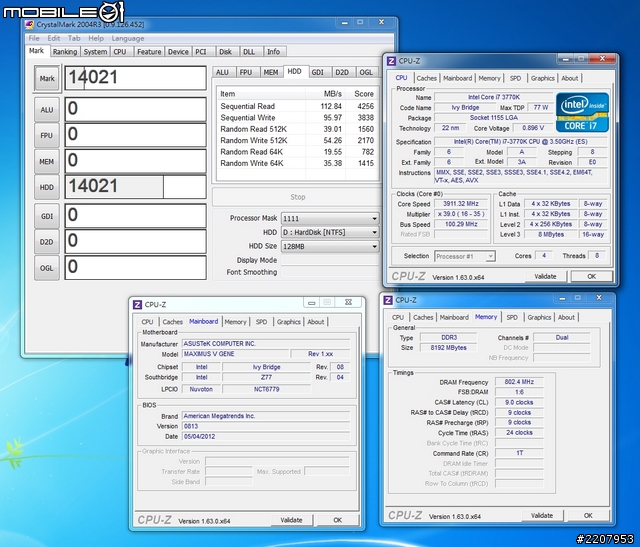Switch to the Disk tab

(x=225, y=52)
